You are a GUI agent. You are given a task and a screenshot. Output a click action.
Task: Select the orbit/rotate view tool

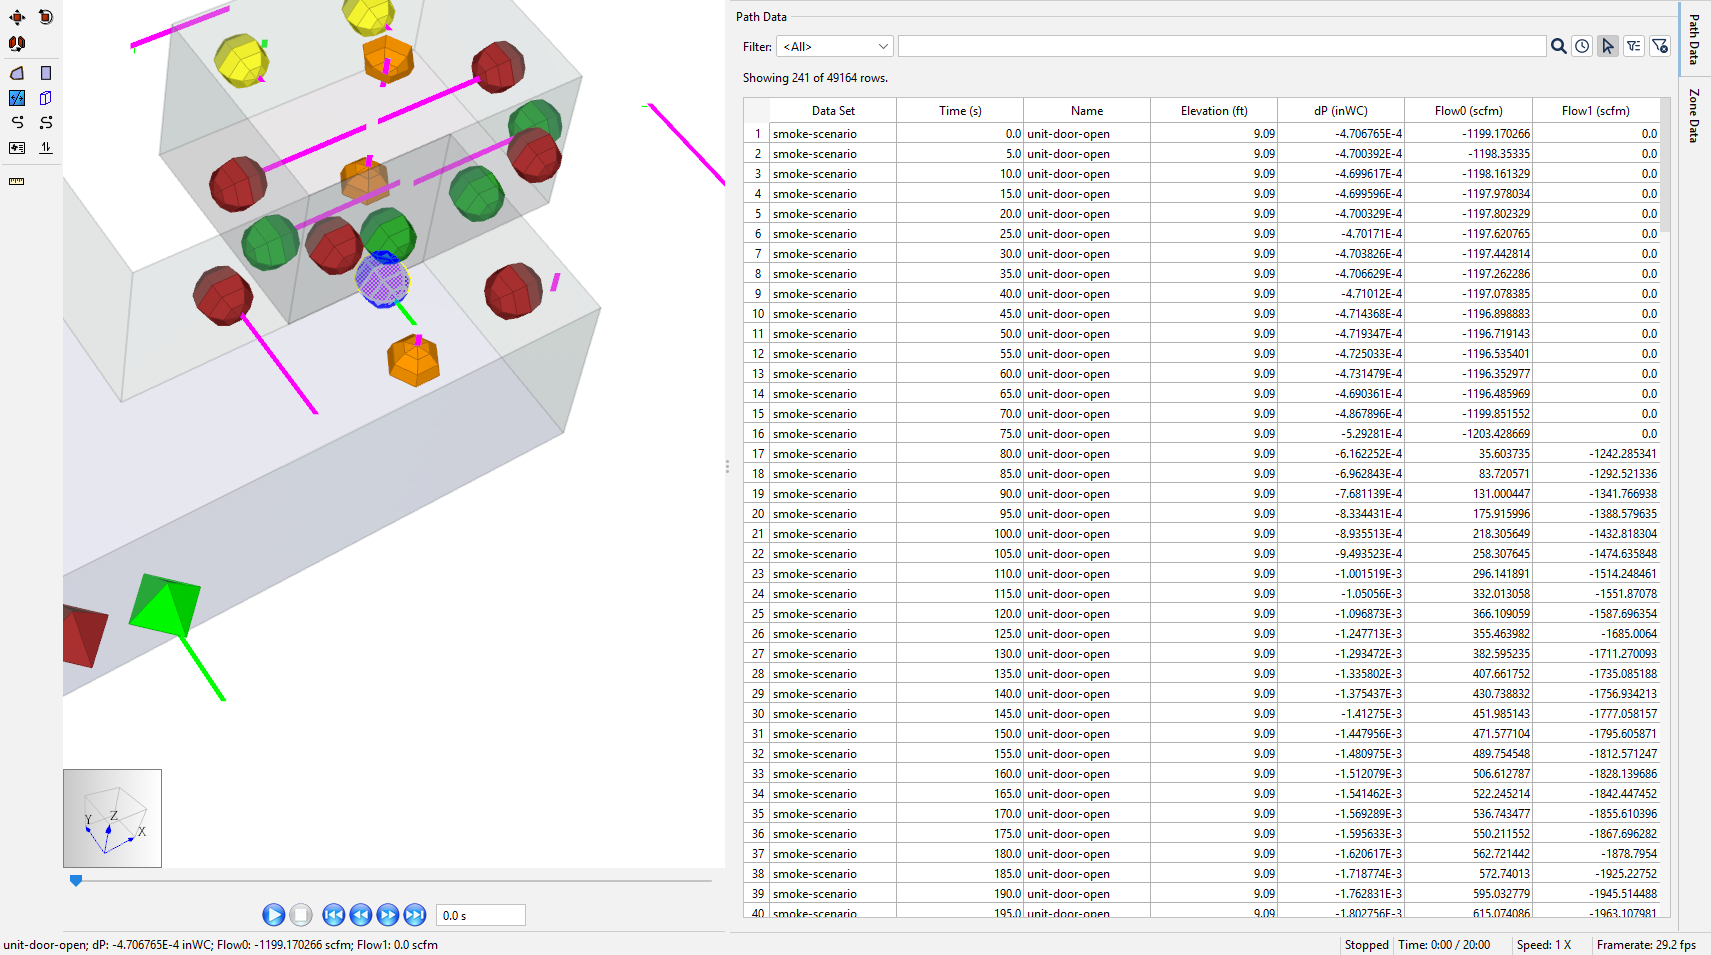tap(45, 17)
